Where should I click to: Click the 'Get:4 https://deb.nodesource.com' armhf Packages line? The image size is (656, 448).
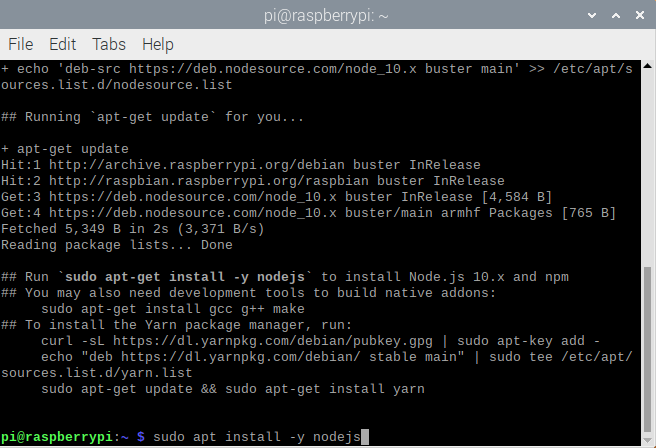pyautogui.click(x=308, y=213)
